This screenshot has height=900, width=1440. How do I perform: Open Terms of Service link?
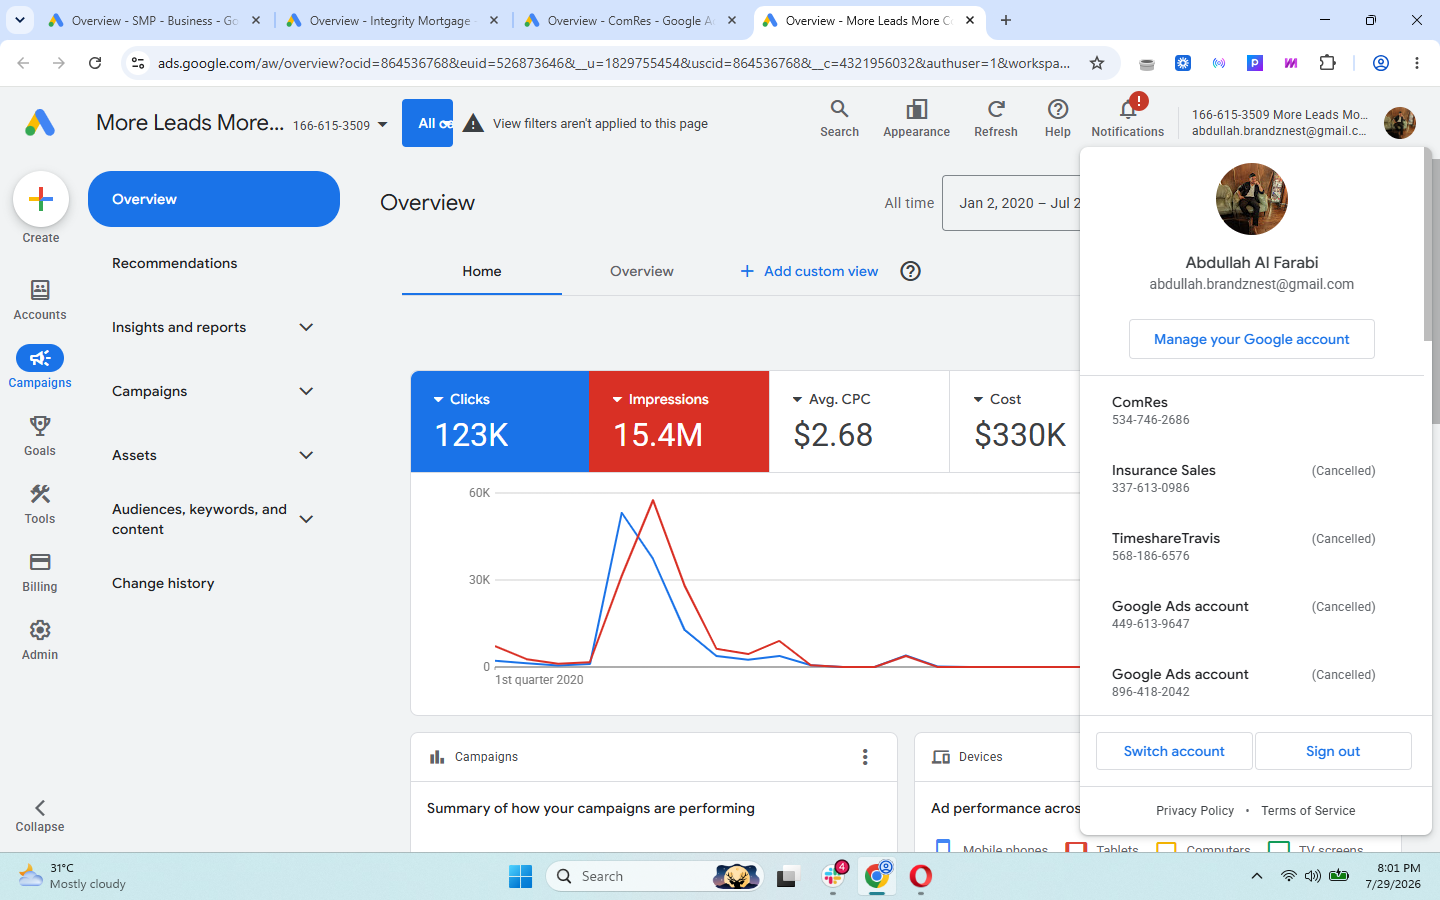tap(1308, 811)
